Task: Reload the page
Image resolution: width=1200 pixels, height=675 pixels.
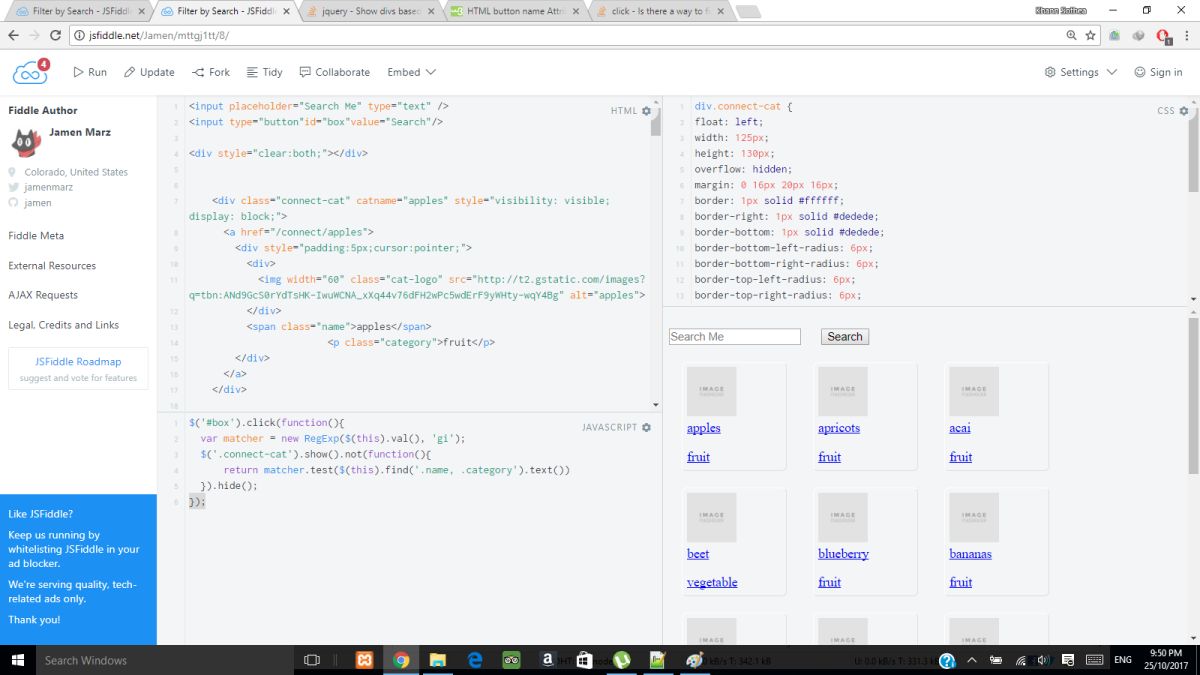Action: 58,35
